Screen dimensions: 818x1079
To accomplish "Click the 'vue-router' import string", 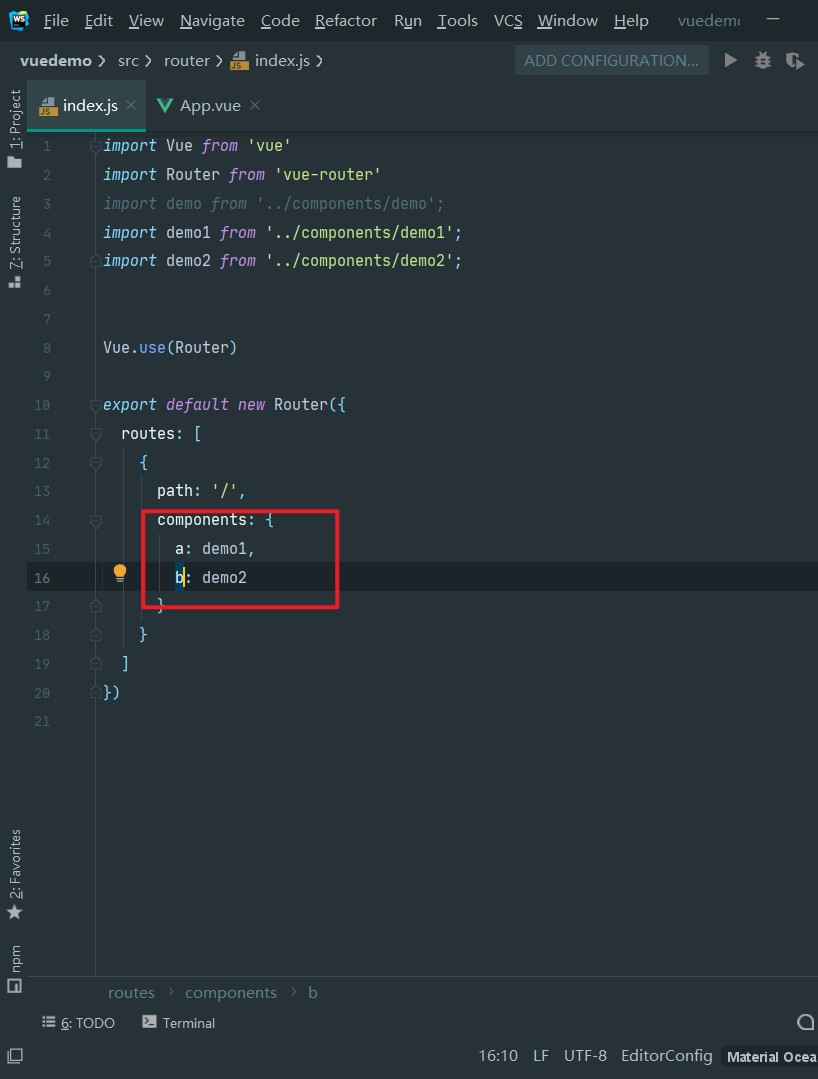I will coord(327,175).
